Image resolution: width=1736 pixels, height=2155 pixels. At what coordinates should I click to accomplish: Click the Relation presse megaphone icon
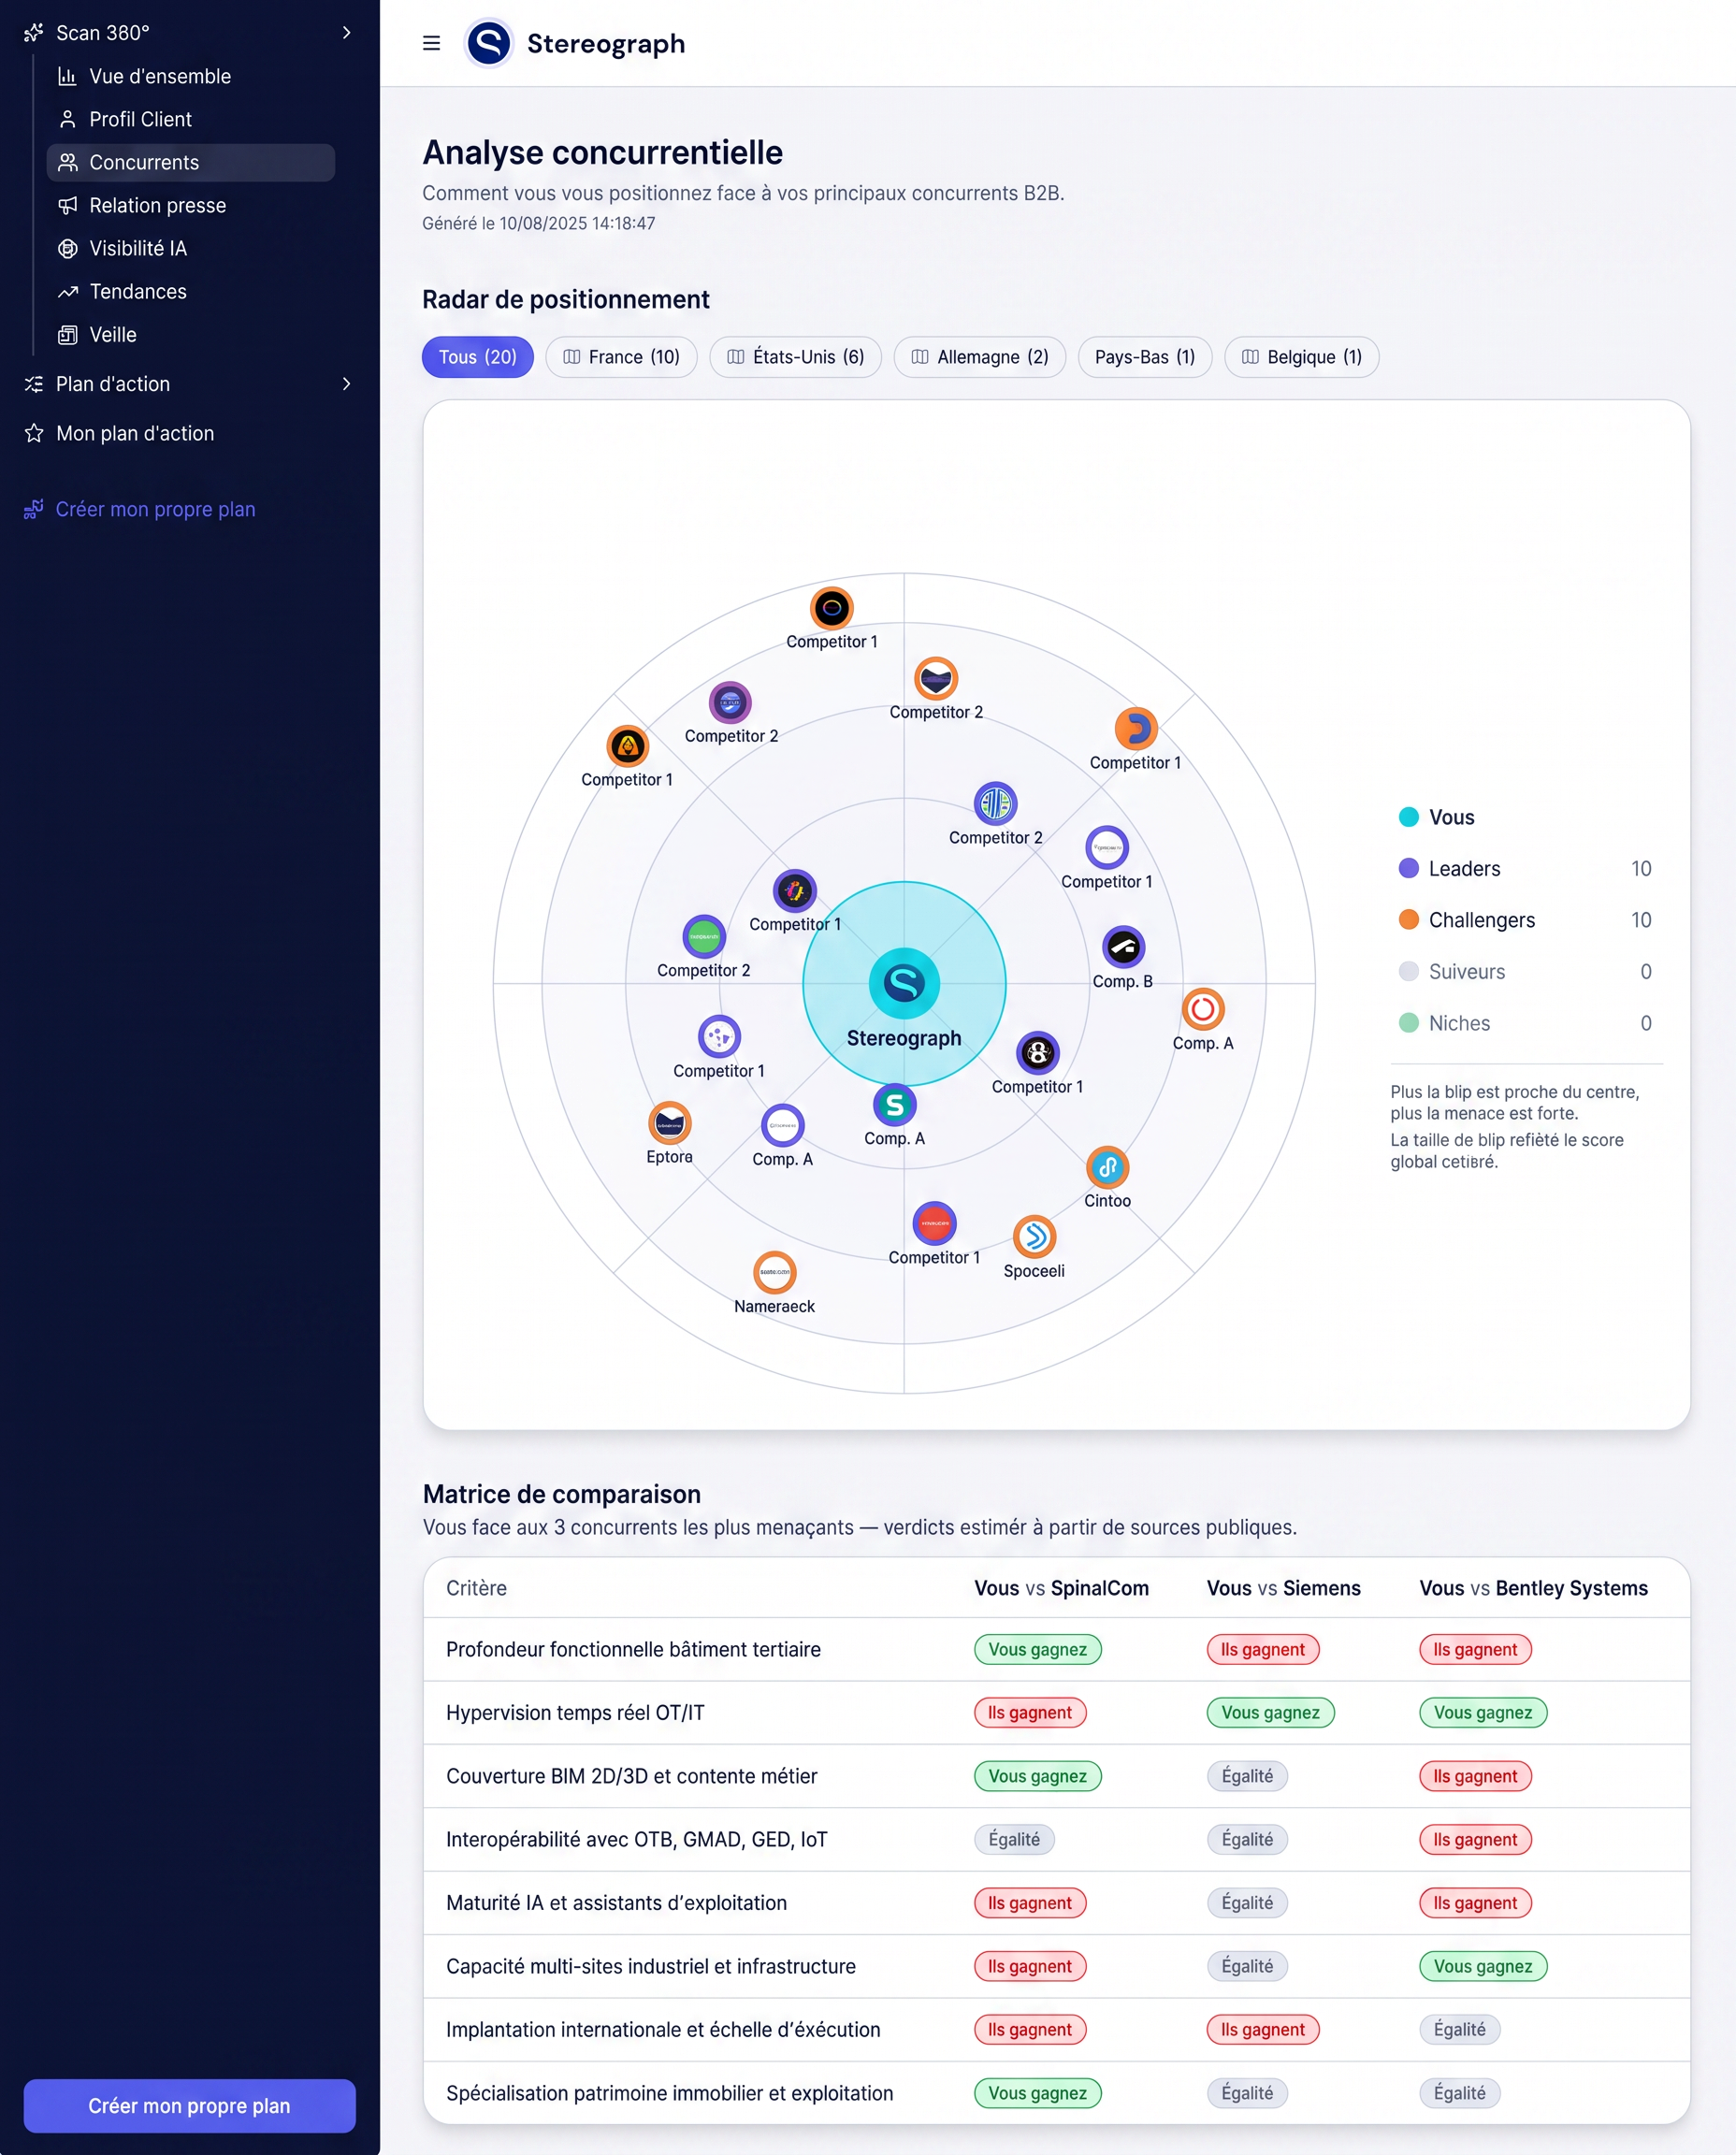click(67, 205)
